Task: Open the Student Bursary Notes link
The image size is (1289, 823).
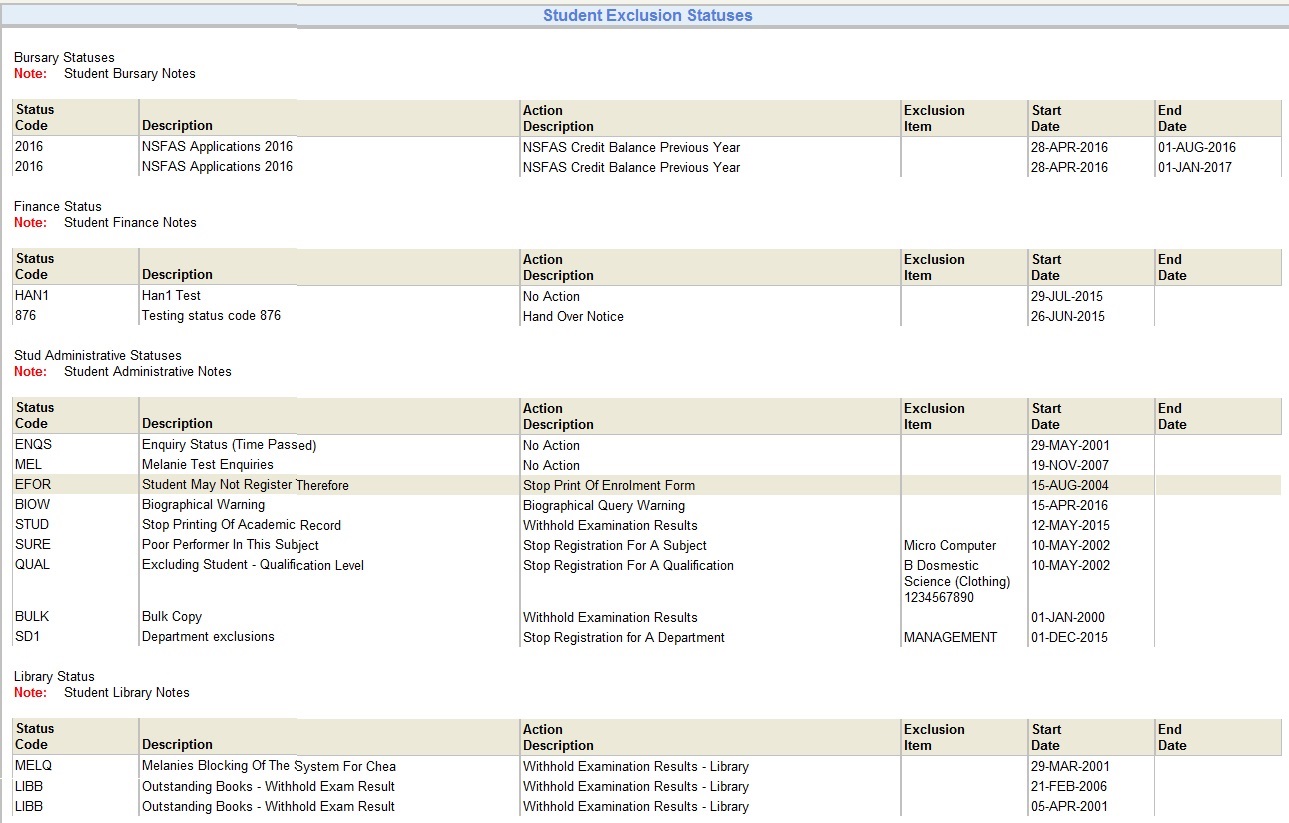Action: coord(128,73)
